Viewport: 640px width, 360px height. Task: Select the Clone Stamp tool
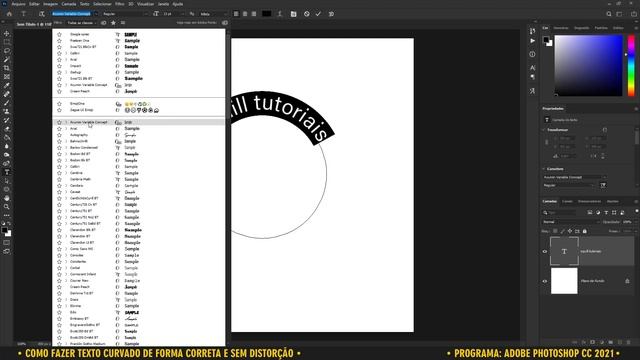point(7,111)
